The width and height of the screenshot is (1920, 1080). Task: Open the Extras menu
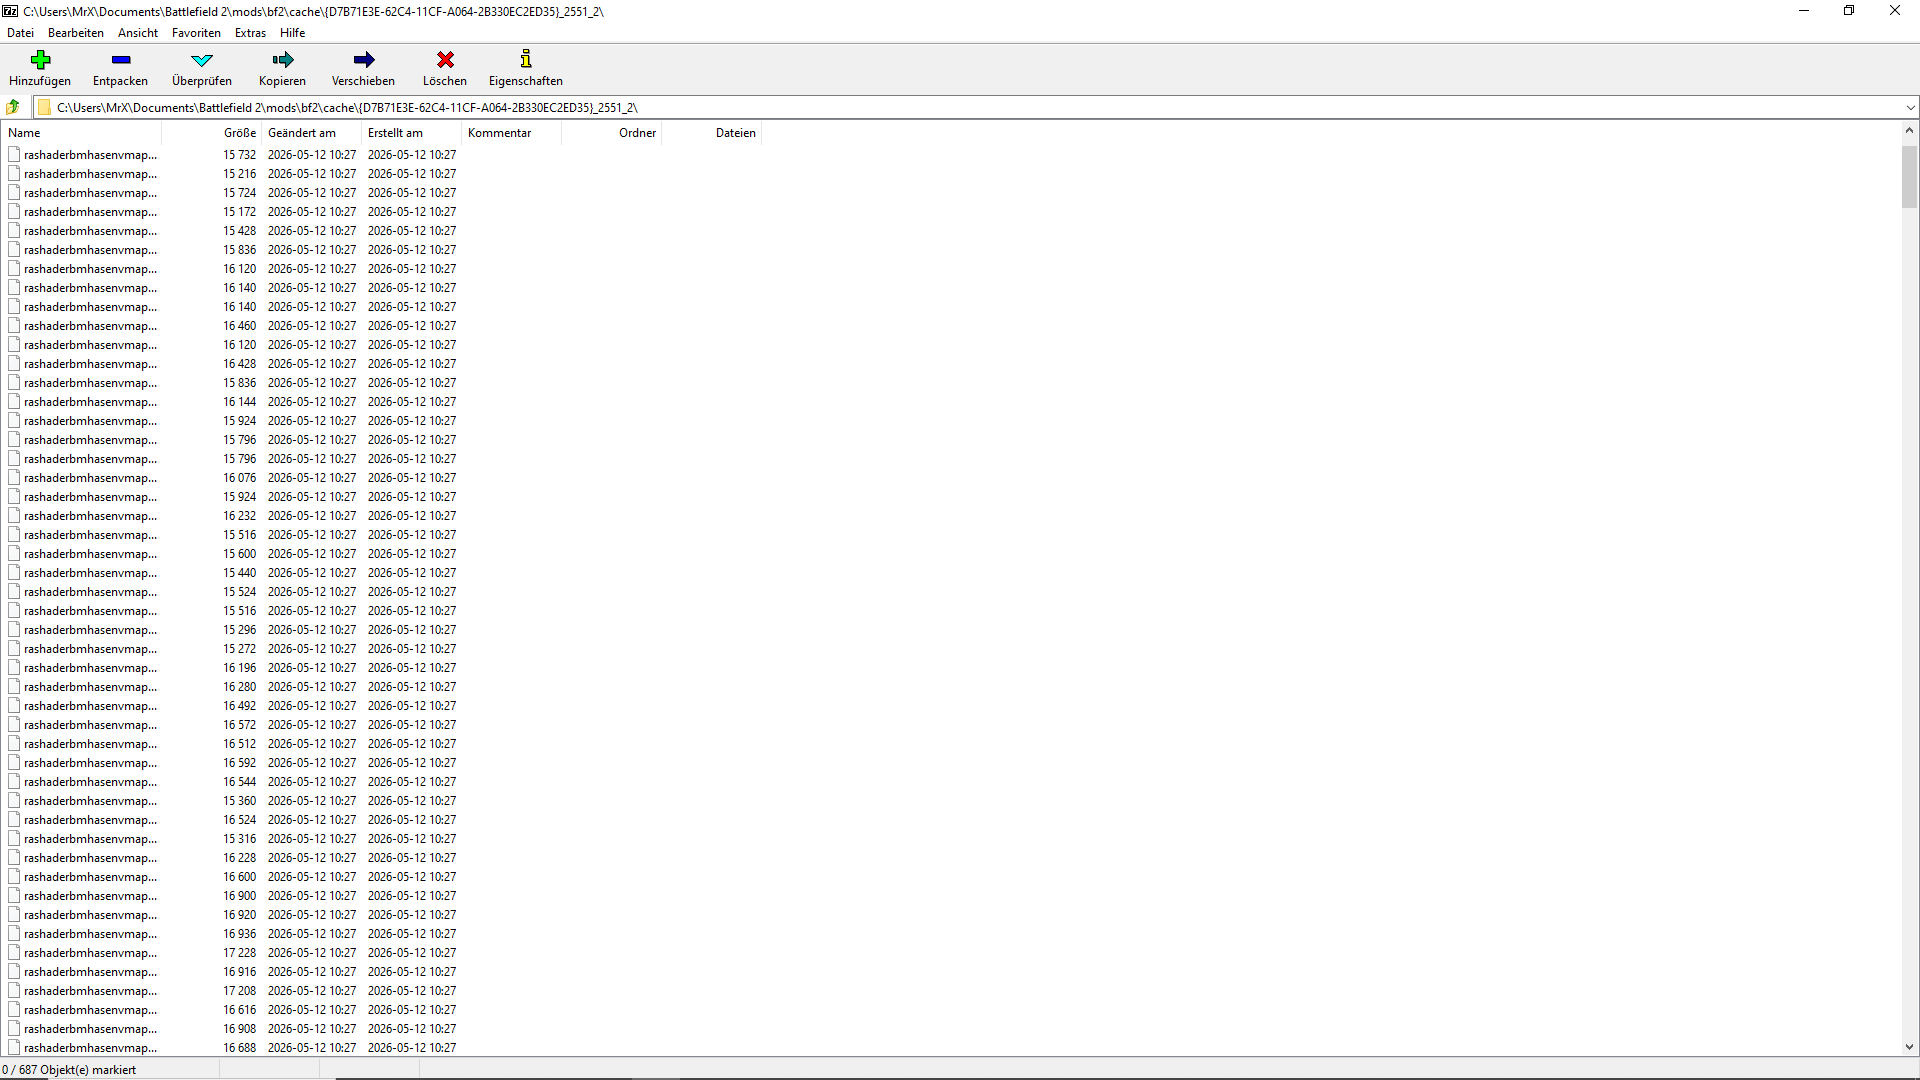tap(250, 33)
